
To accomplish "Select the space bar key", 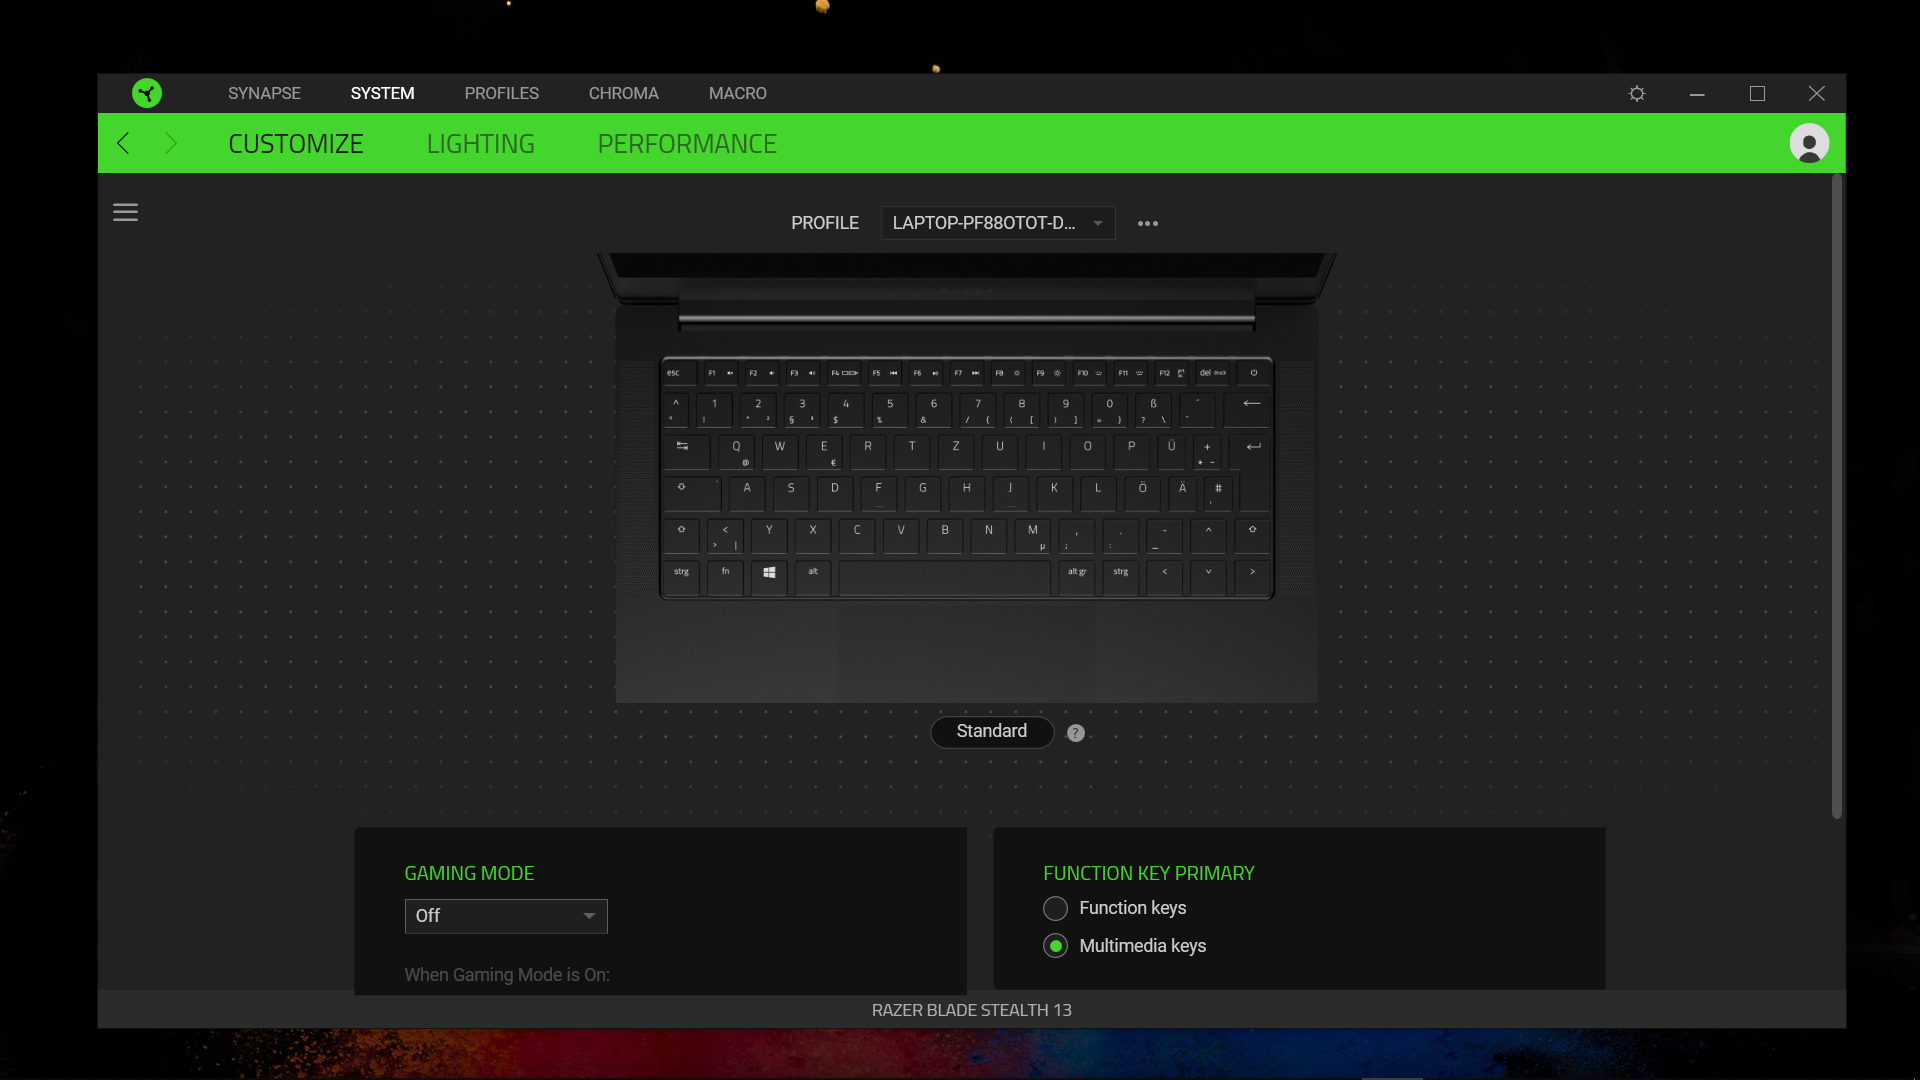I will (945, 578).
